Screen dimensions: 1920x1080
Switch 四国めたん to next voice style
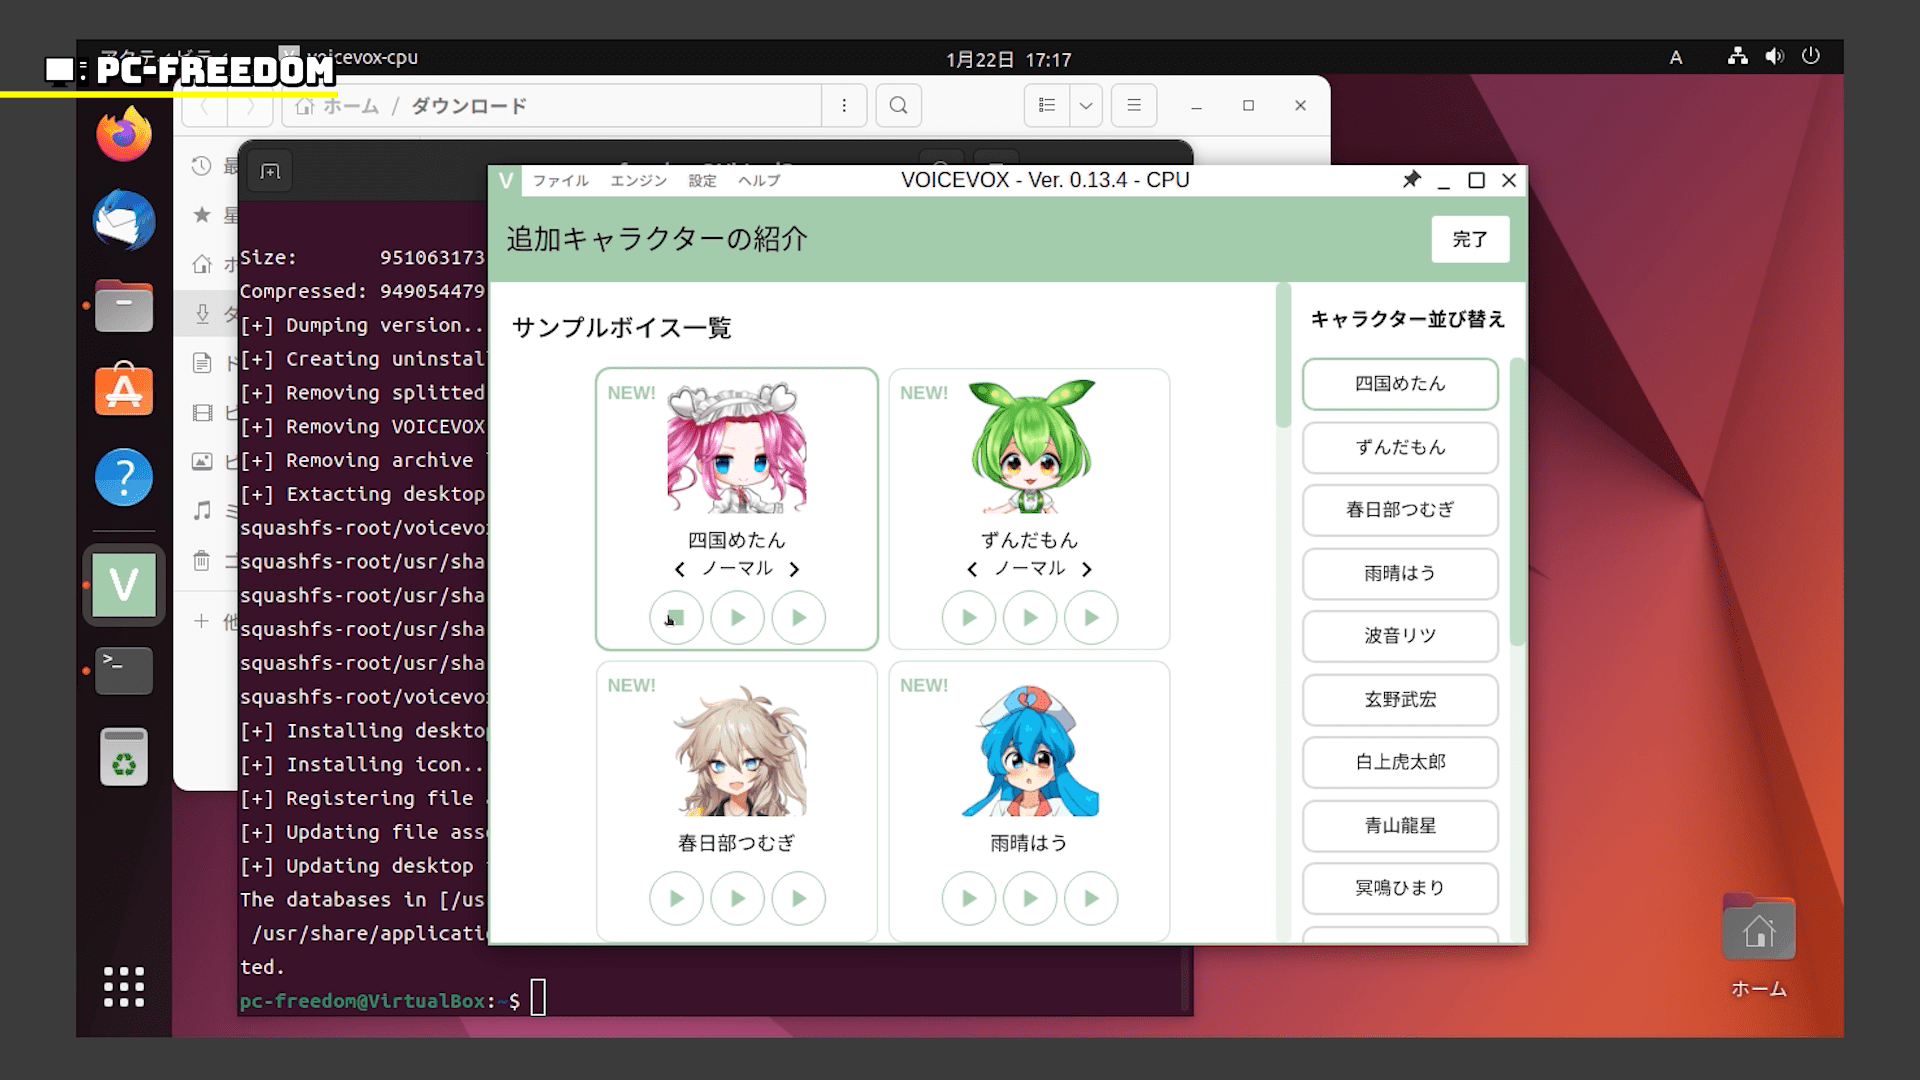[x=794, y=569]
